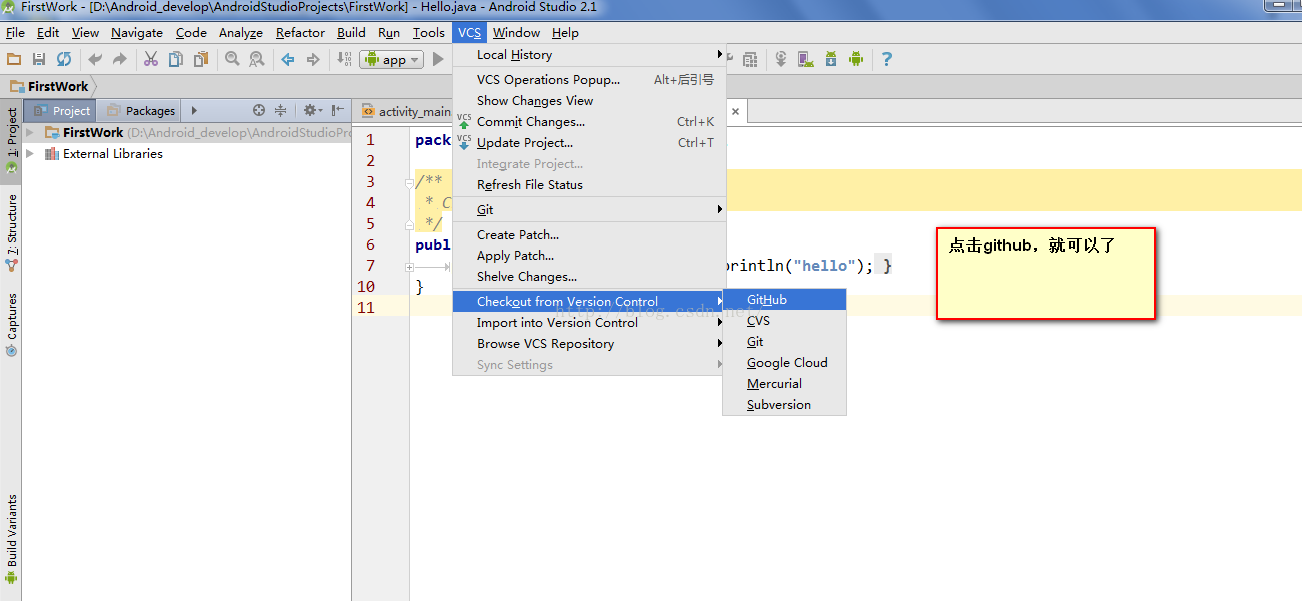This screenshot has height=601, width=1302.
Task: Click the Help question mark icon
Action: pos(886,60)
